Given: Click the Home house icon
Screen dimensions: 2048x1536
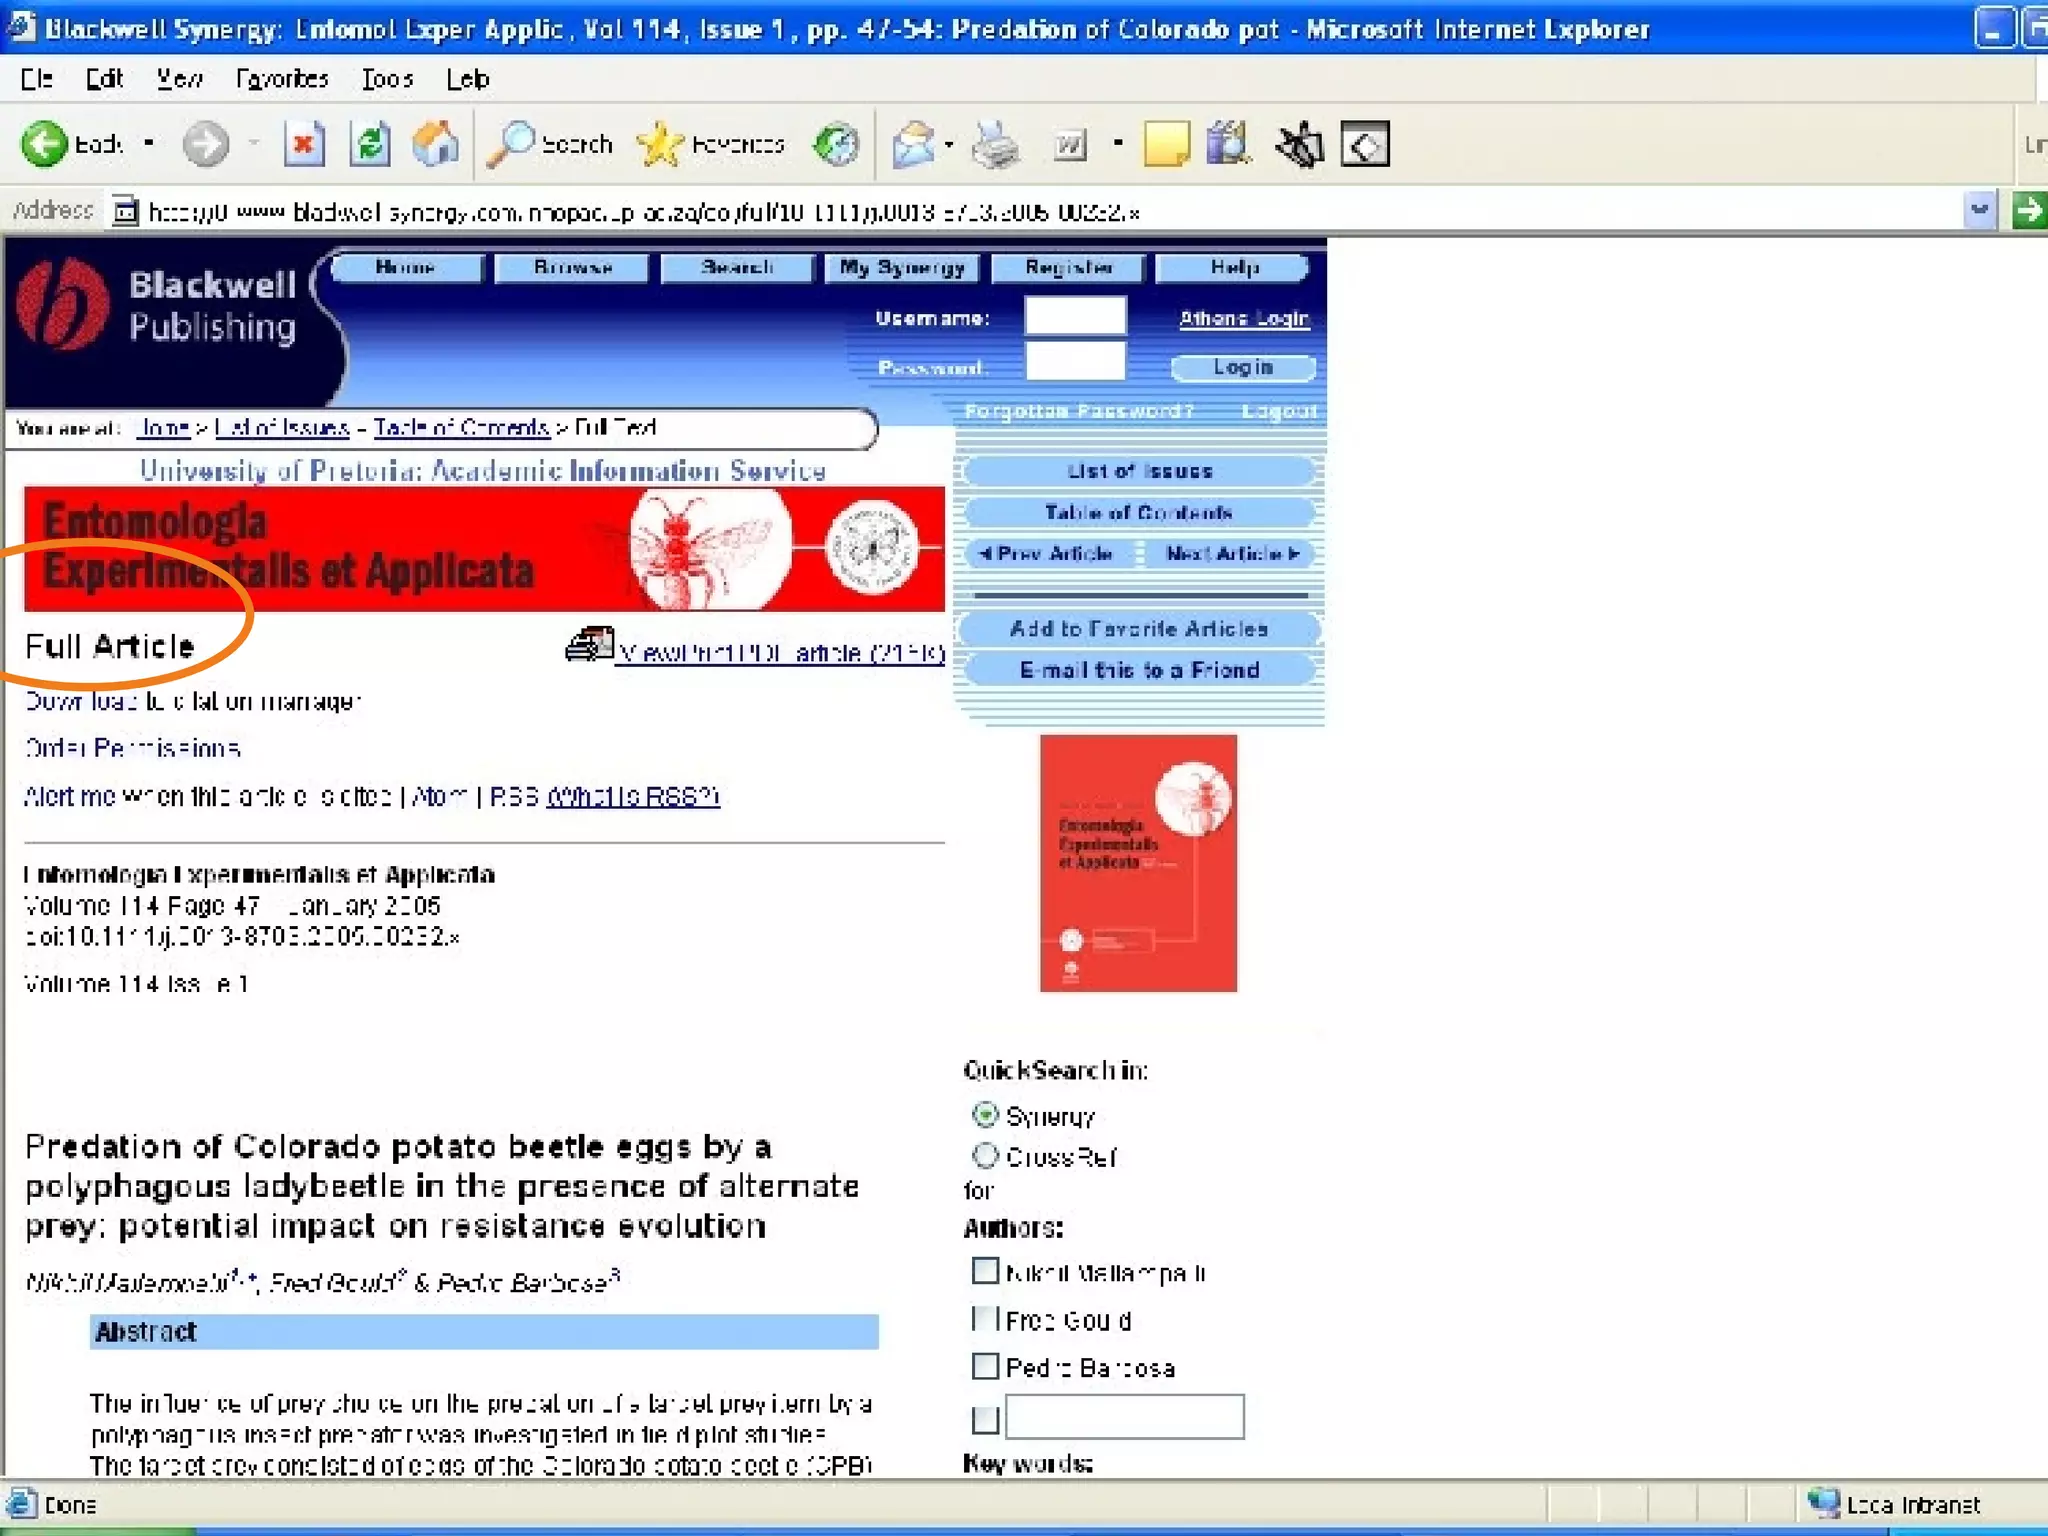Looking at the screenshot, I should pyautogui.click(x=436, y=145).
